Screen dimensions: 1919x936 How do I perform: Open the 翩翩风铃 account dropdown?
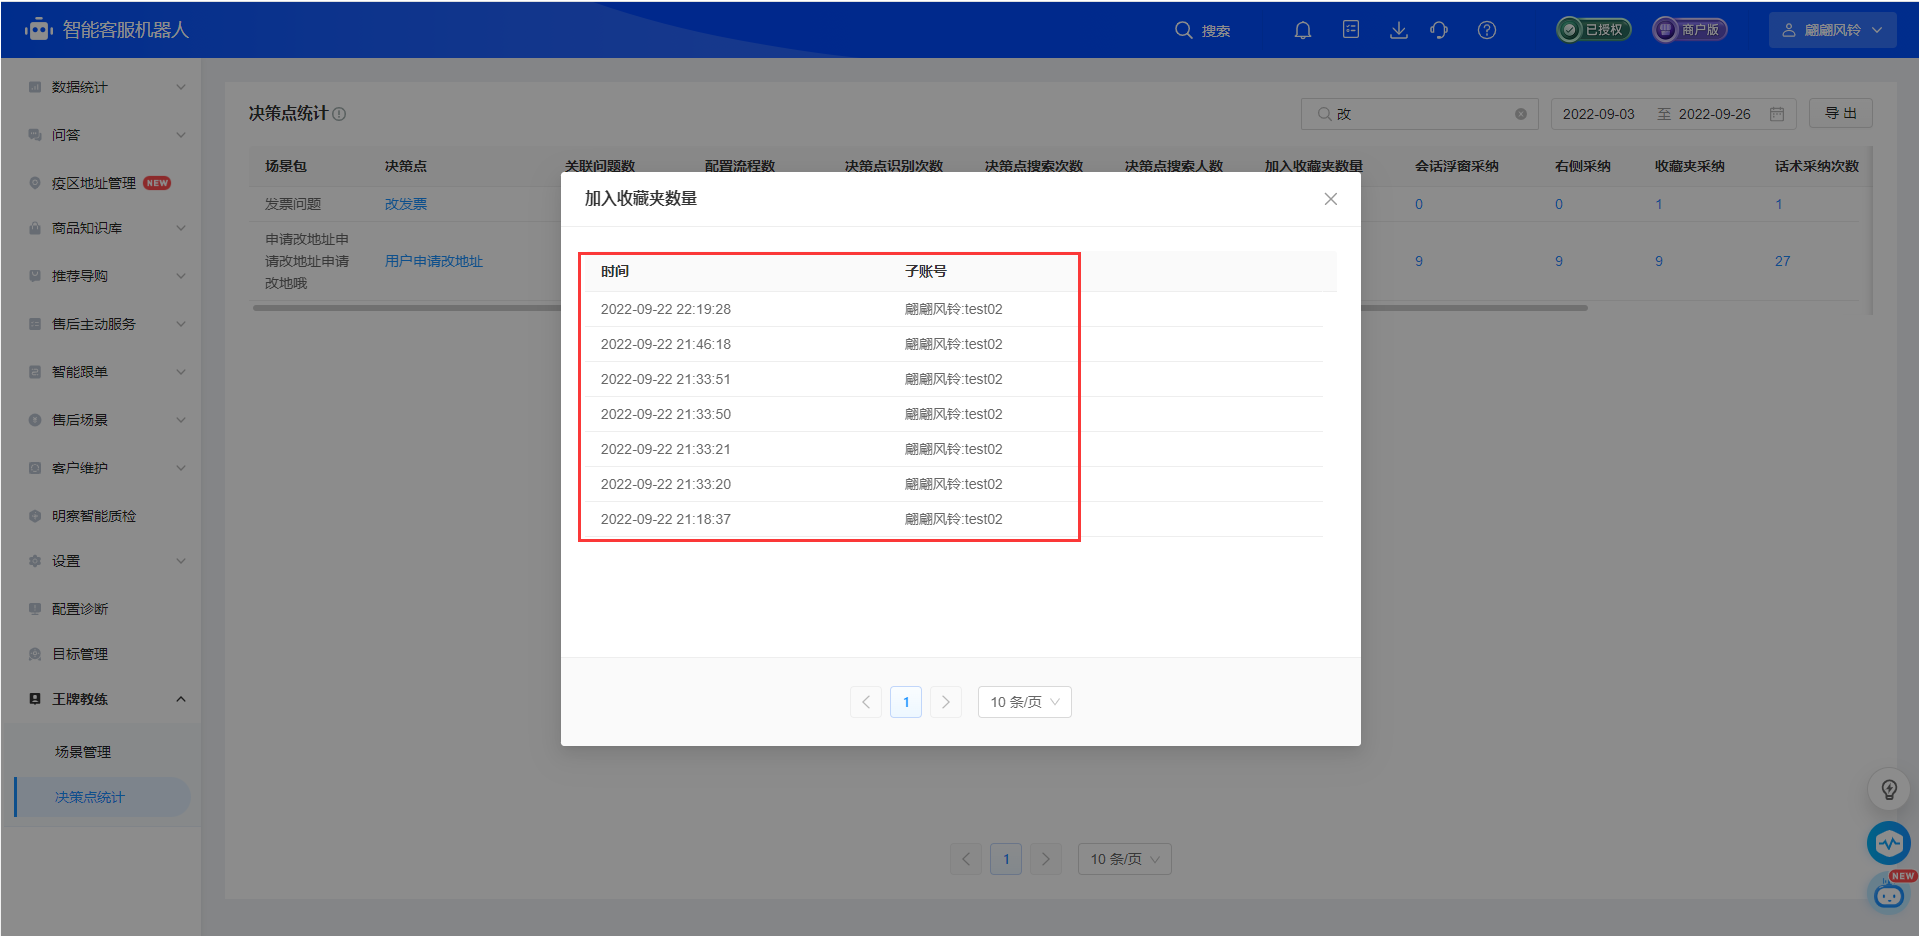pos(1833,30)
